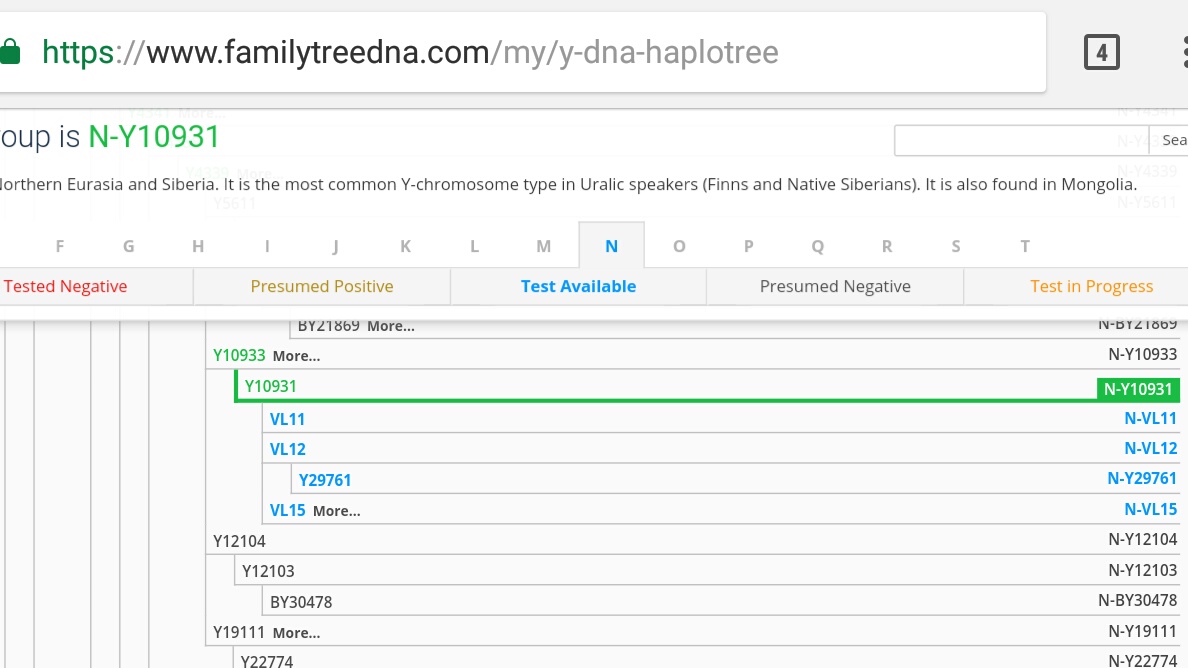
Task: Click the haplotree search input box
Action: coord(1021,140)
